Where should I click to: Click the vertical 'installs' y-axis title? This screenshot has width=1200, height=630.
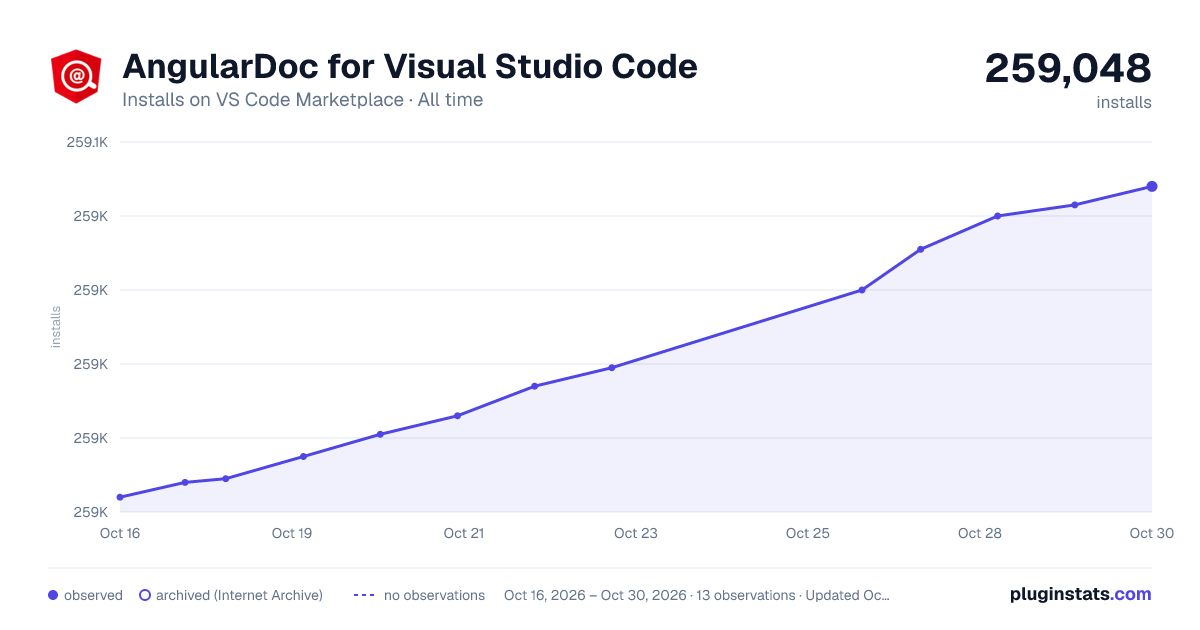(56, 327)
